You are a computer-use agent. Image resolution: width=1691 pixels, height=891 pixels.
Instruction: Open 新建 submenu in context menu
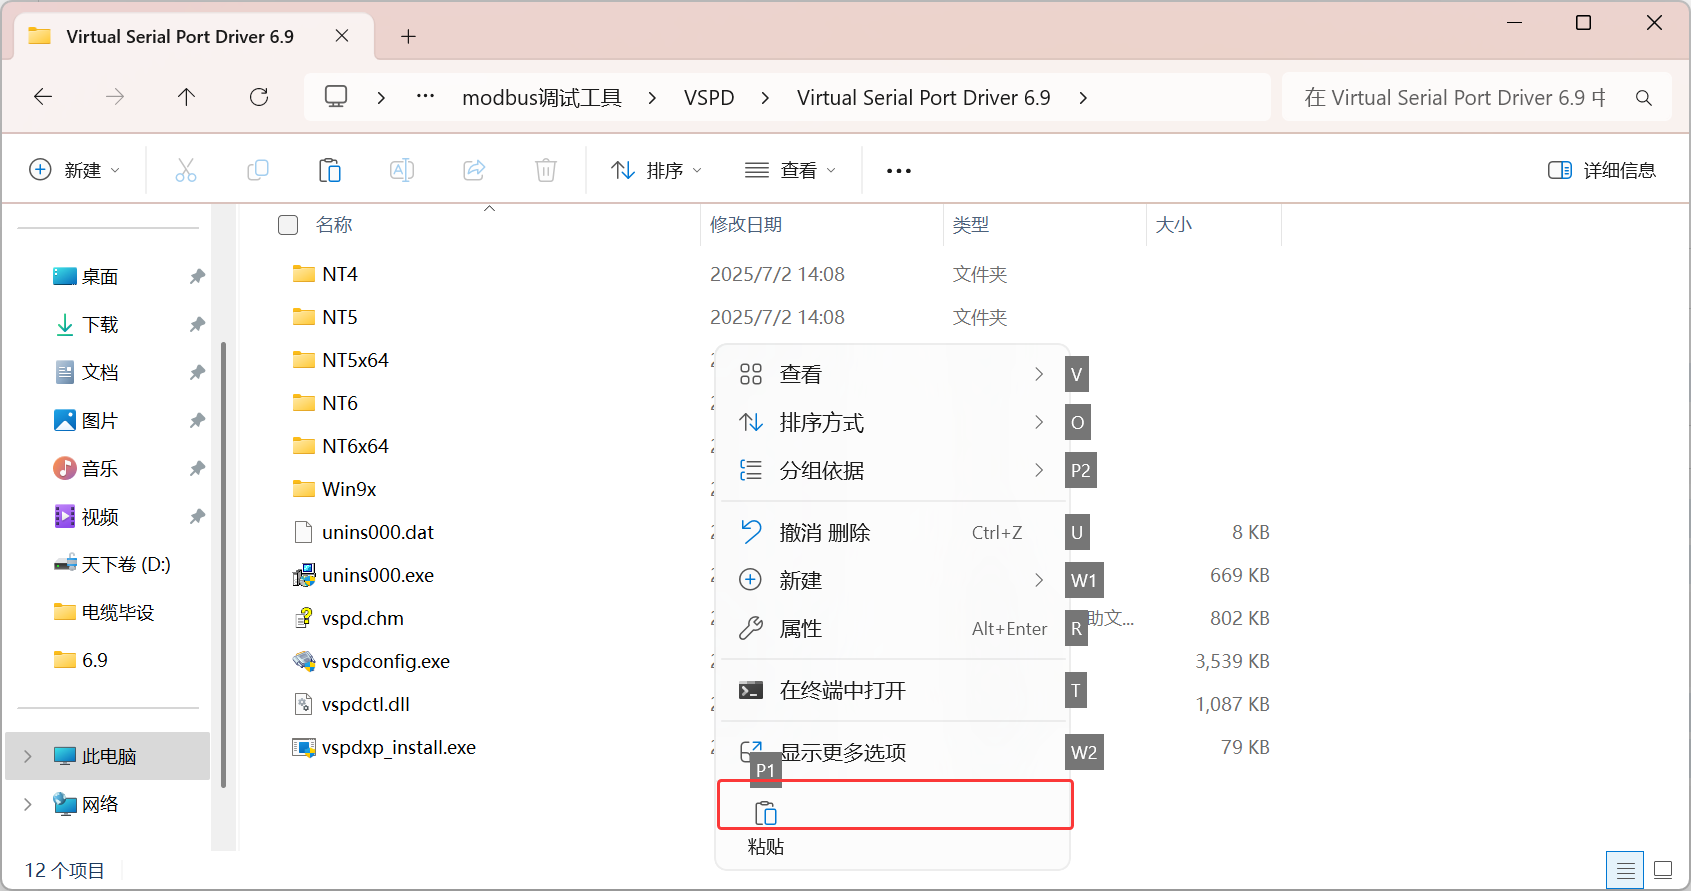(x=894, y=580)
